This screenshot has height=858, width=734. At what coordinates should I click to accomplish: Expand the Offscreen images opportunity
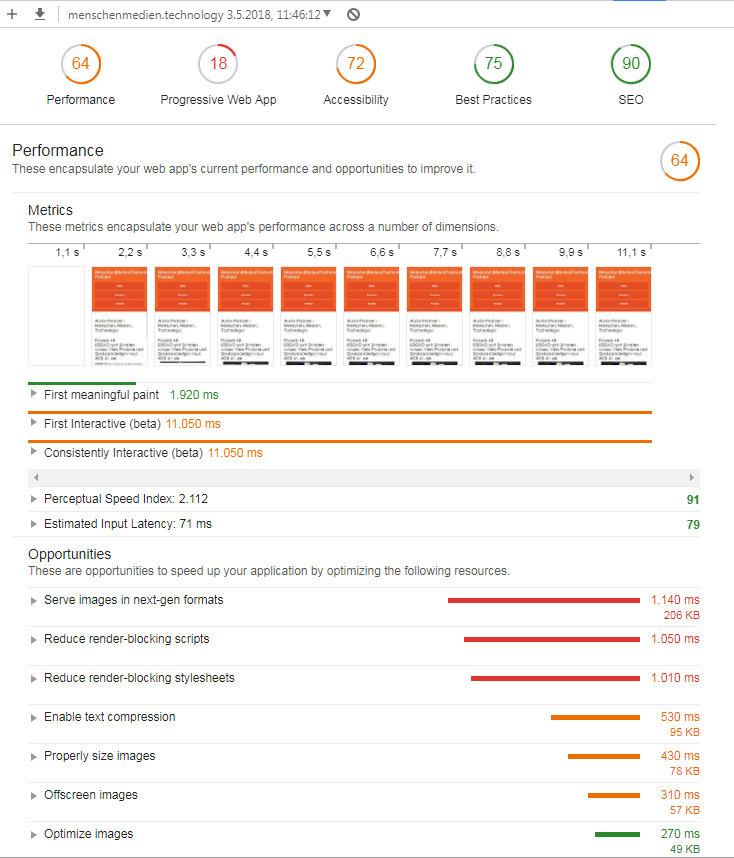point(31,794)
